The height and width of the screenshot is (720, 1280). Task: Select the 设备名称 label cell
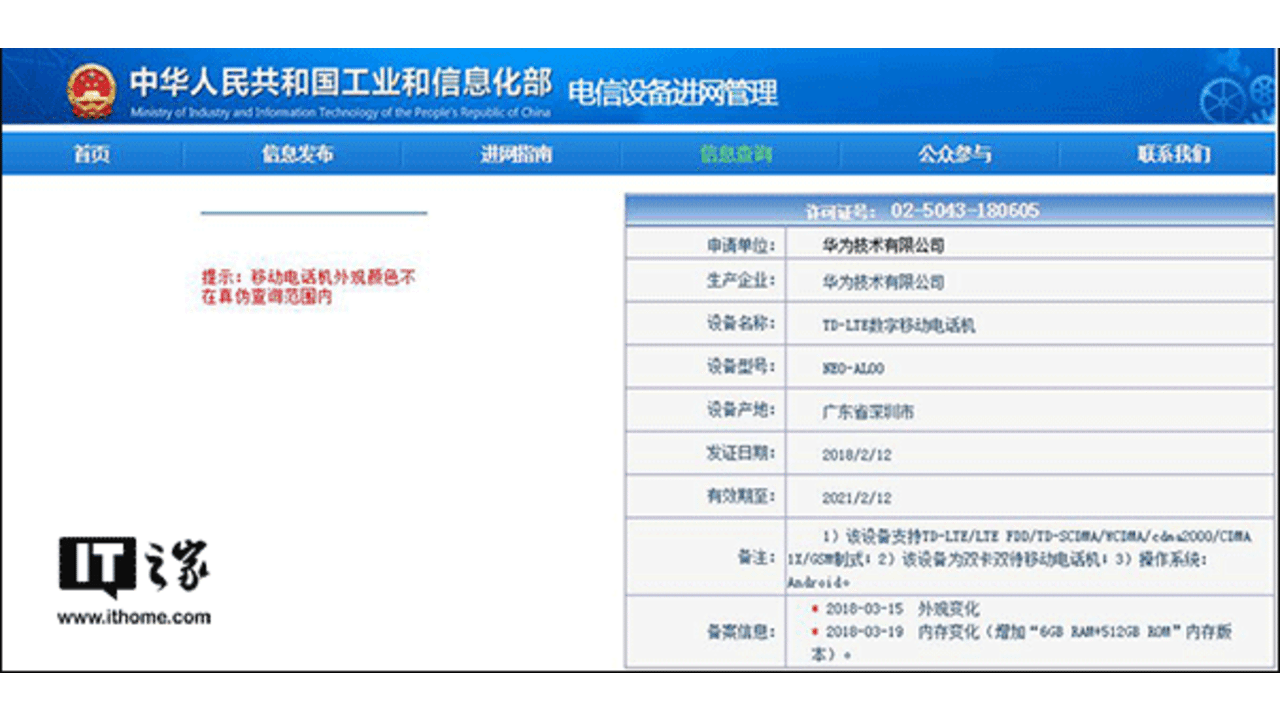[x=706, y=325]
